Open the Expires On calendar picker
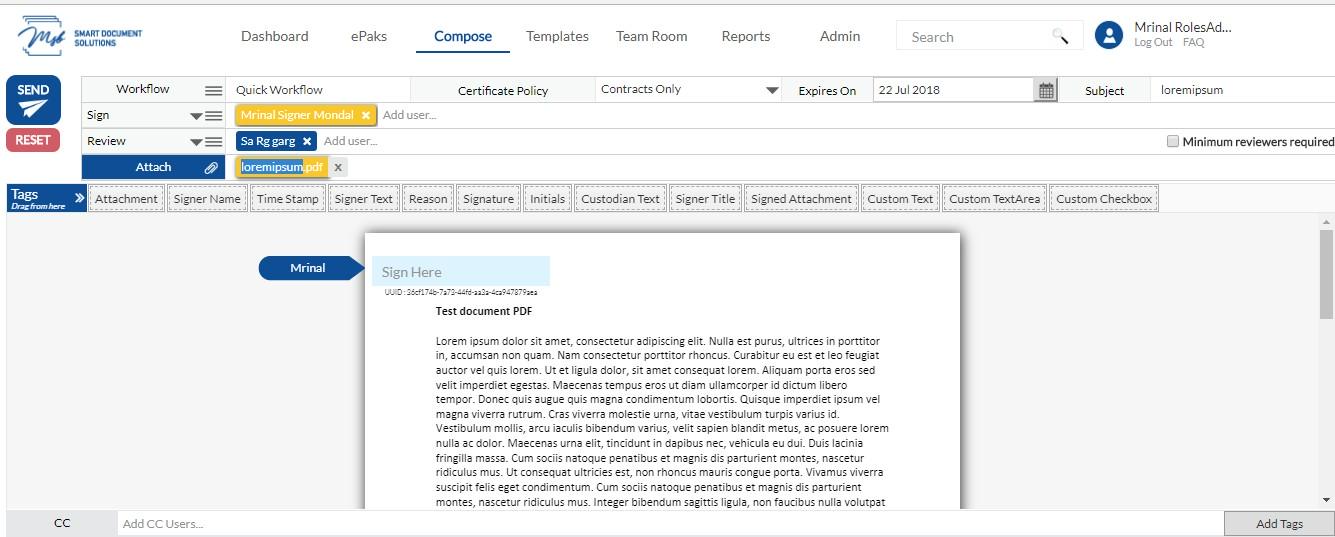The width and height of the screenshot is (1335, 537). pos(1046,90)
